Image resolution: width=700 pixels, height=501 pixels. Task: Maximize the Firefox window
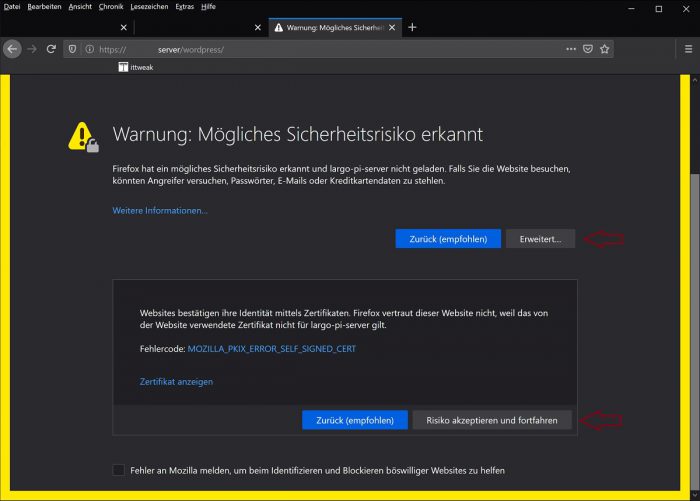pos(658,9)
